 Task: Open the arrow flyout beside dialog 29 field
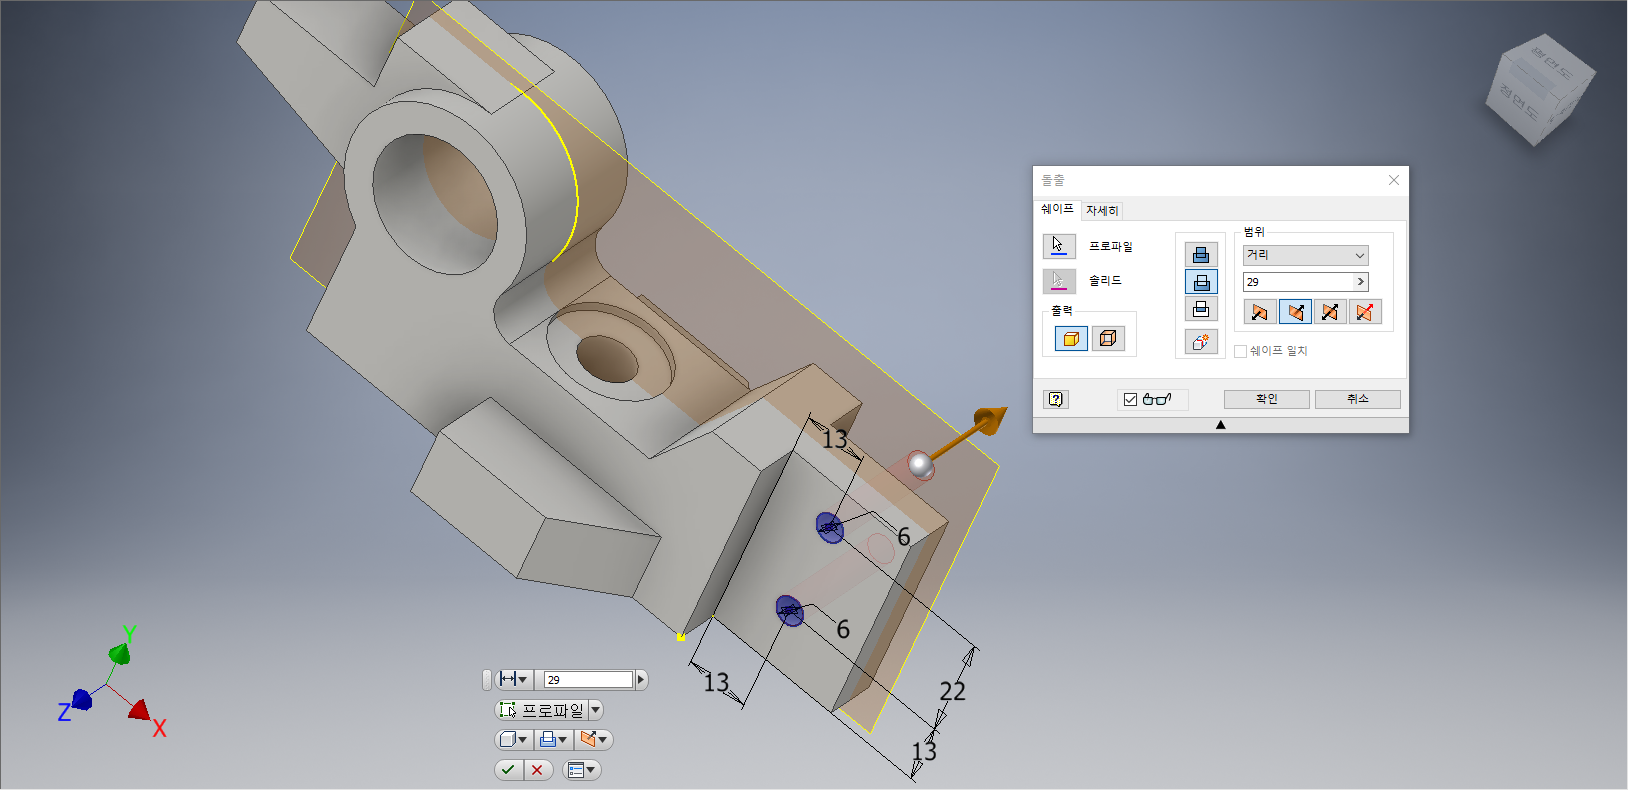[x=1360, y=282]
